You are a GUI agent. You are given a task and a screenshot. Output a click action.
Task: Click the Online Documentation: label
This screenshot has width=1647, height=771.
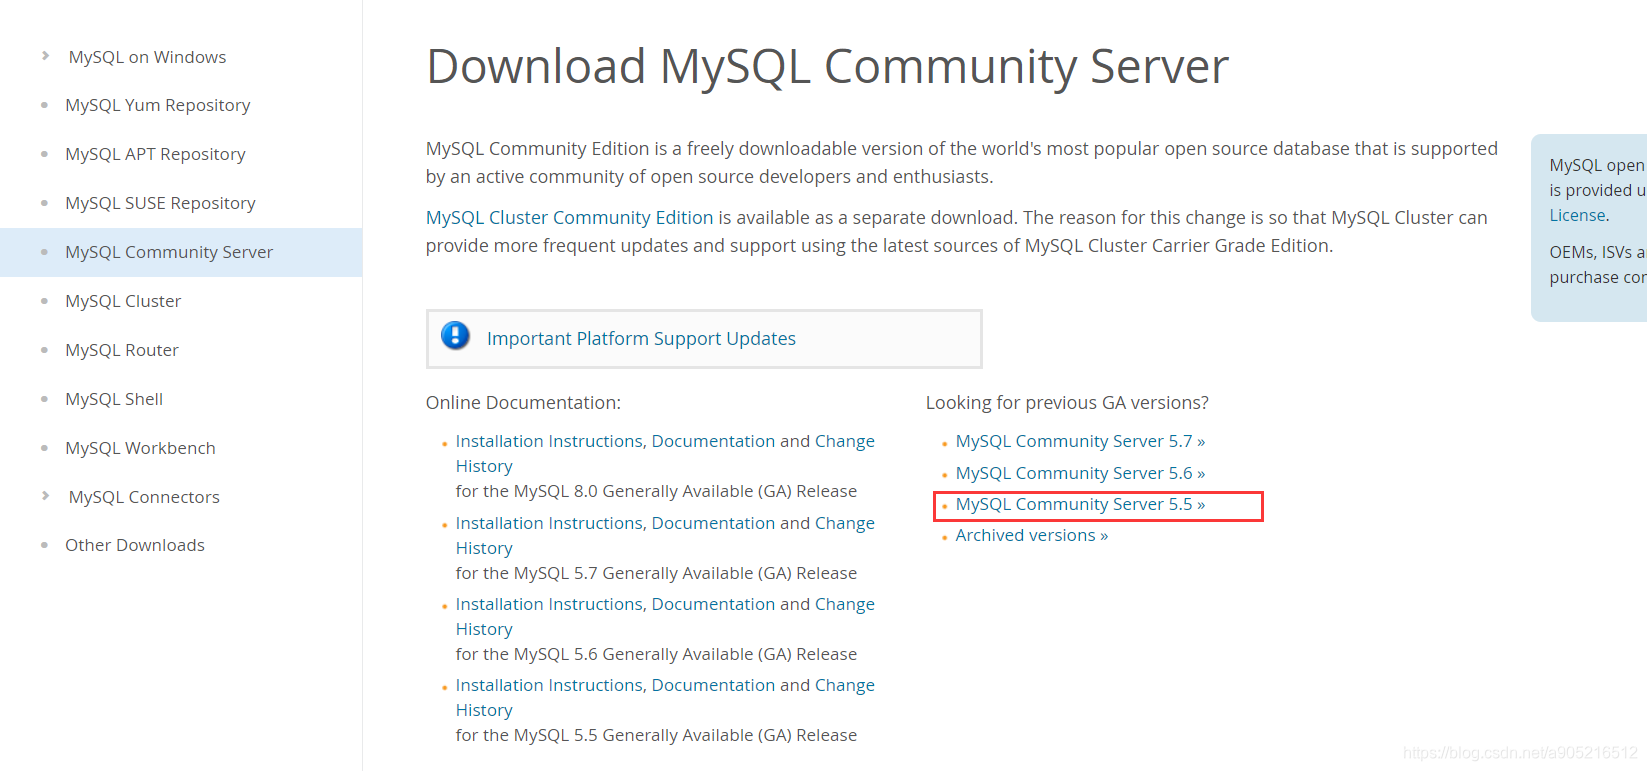pyautogui.click(x=523, y=403)
